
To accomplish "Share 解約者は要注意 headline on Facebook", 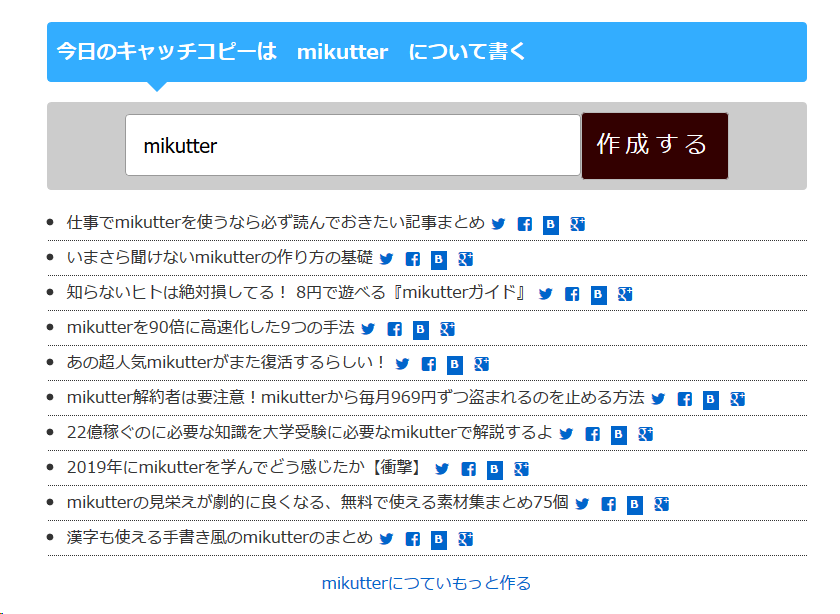I will (x=685, y=400).
